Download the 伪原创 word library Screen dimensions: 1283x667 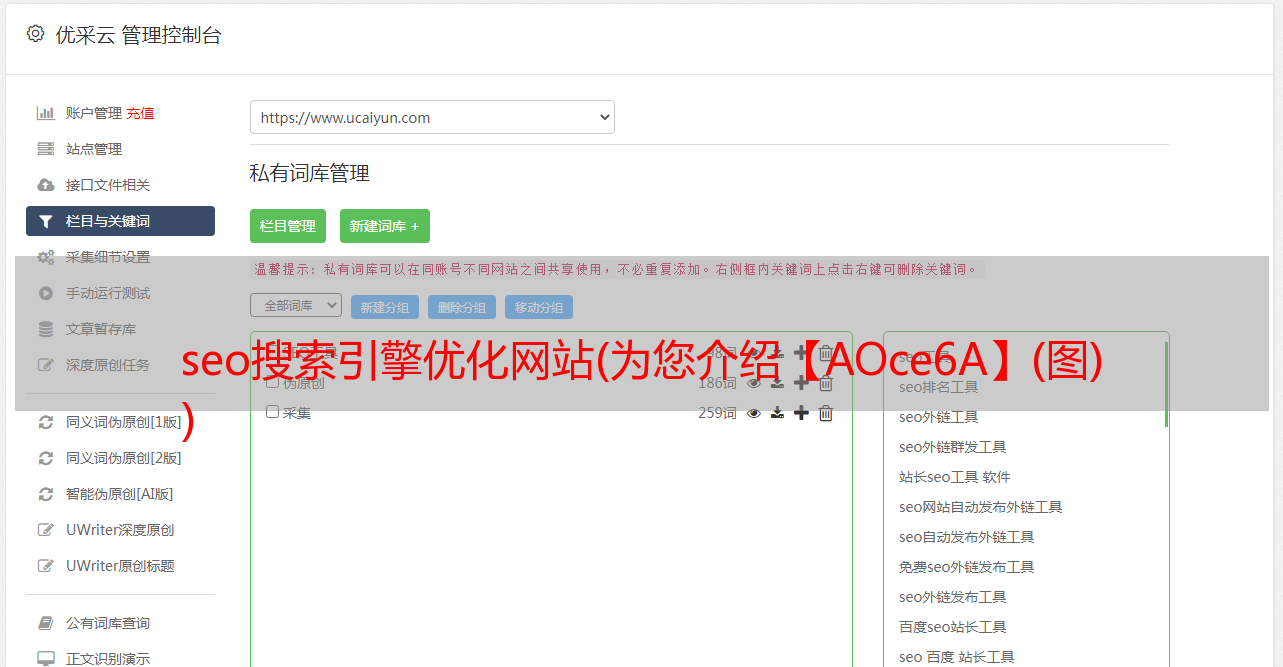click(777, 383)
